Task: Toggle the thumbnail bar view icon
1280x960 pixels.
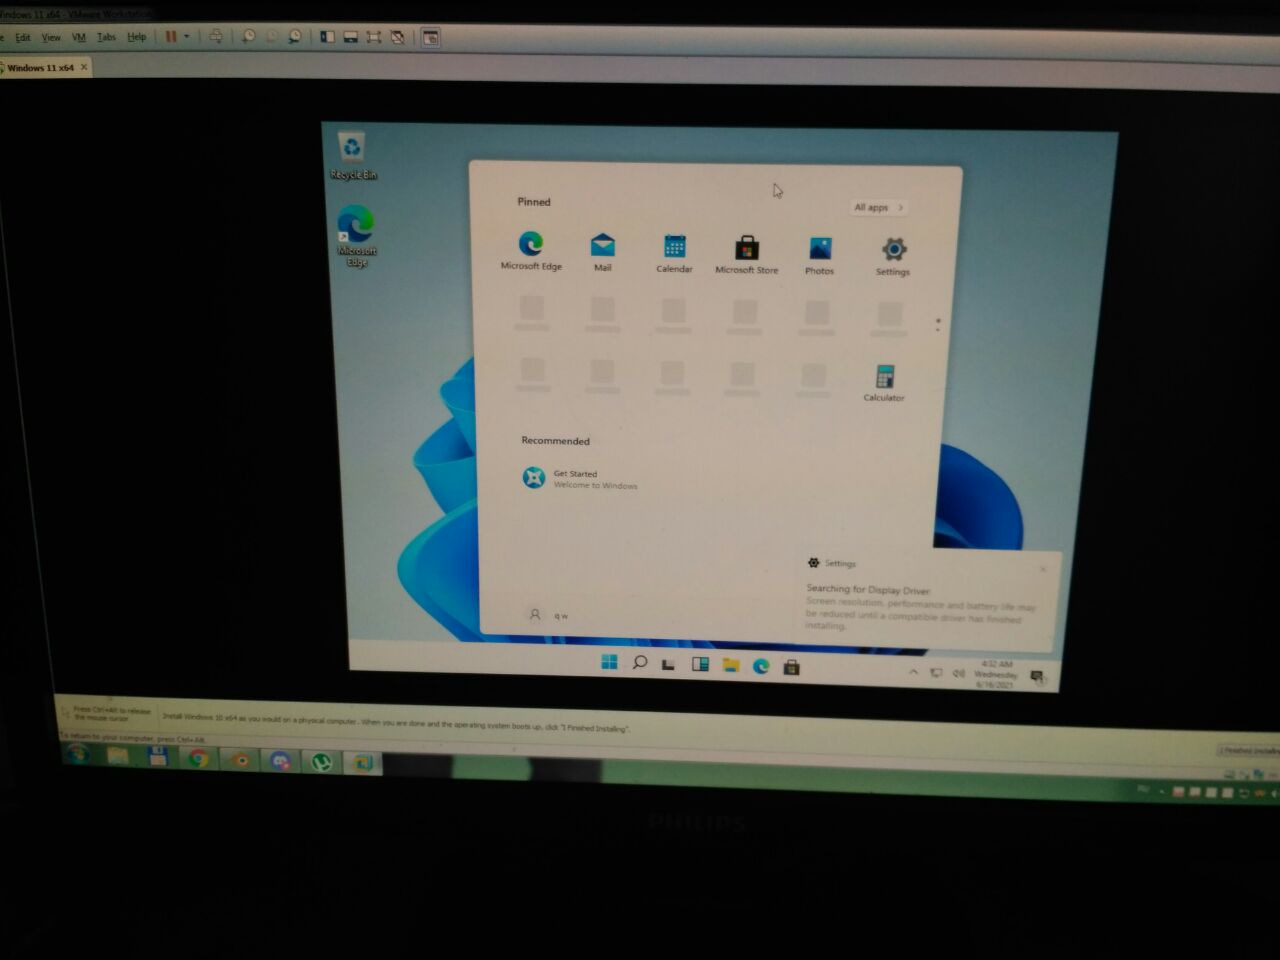Action: [351, 37]
